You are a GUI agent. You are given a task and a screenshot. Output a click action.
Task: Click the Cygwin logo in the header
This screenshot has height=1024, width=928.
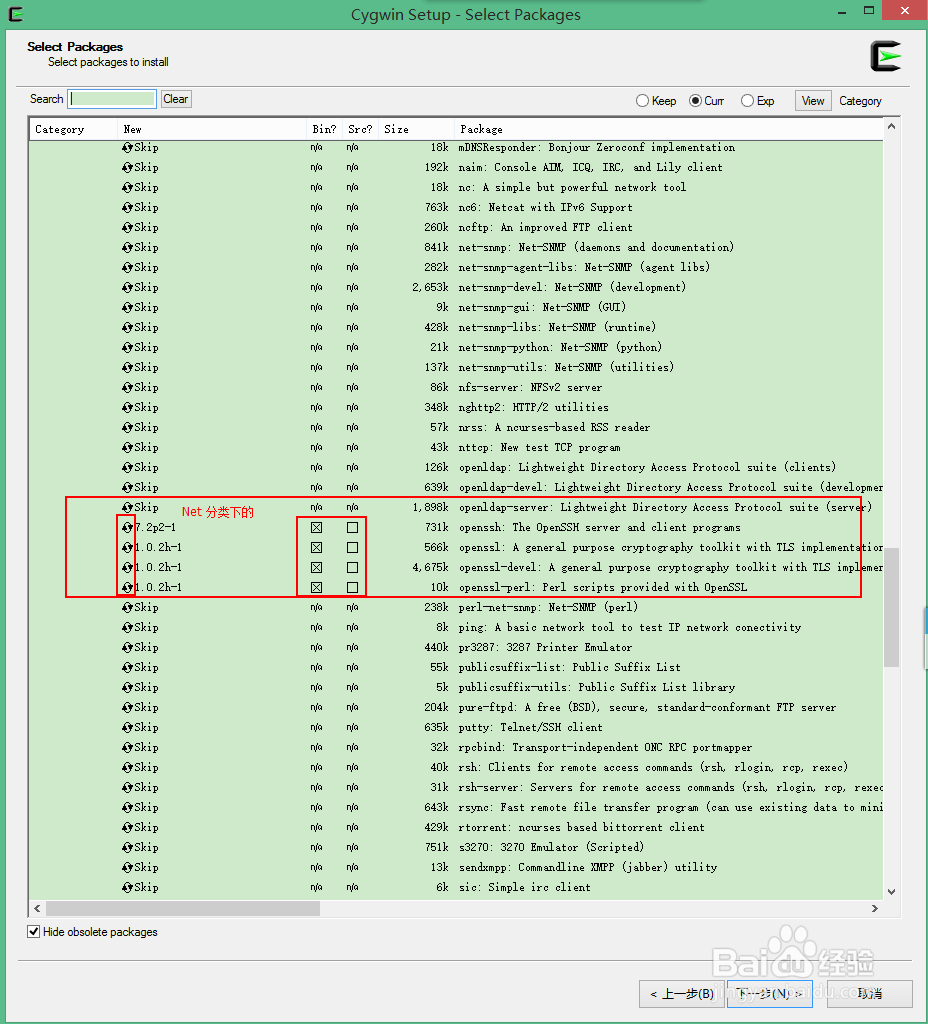[886, 56]
